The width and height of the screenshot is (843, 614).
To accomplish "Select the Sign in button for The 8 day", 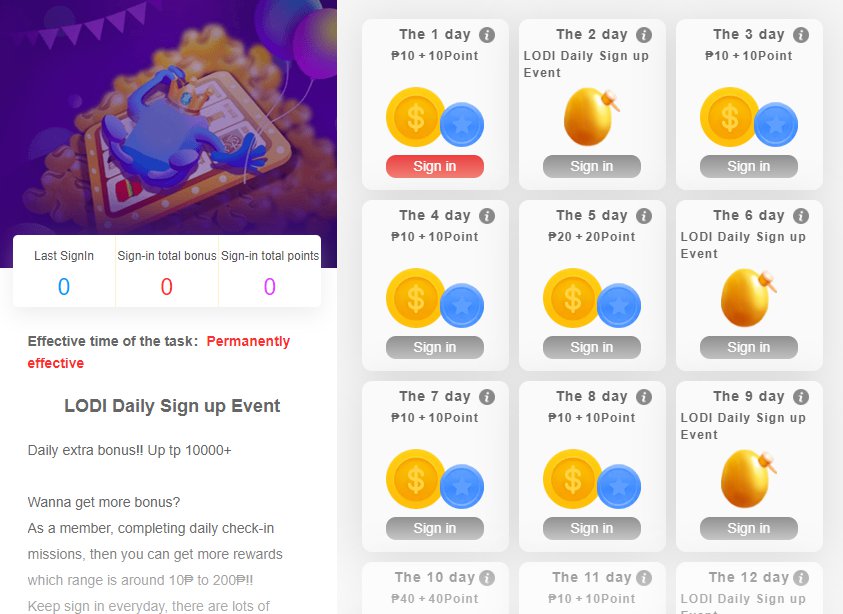I will 591,529.
